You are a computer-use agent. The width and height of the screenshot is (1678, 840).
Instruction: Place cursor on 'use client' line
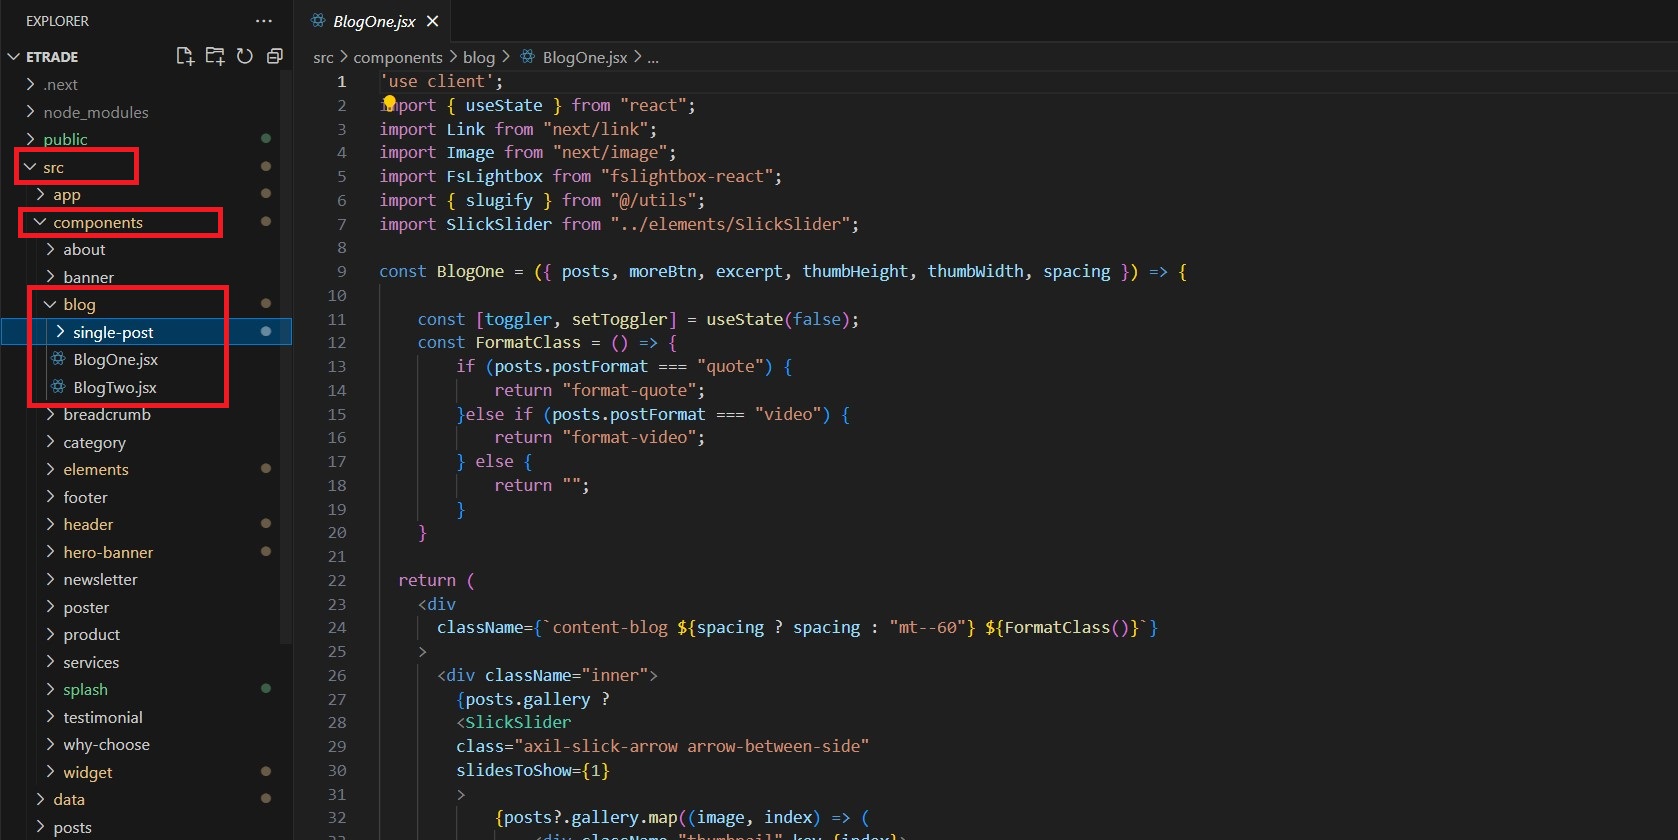pyautogui.click(x=441, y=81)
